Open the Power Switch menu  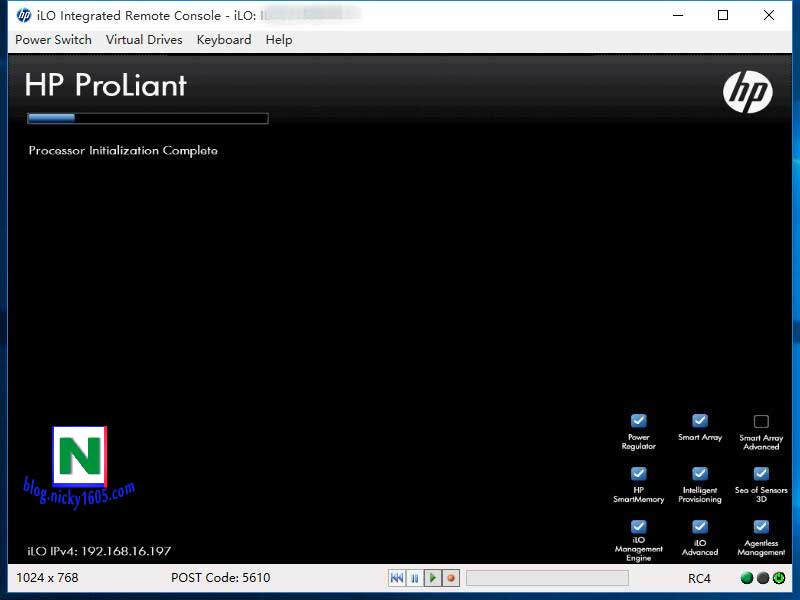tap(53, 40)
